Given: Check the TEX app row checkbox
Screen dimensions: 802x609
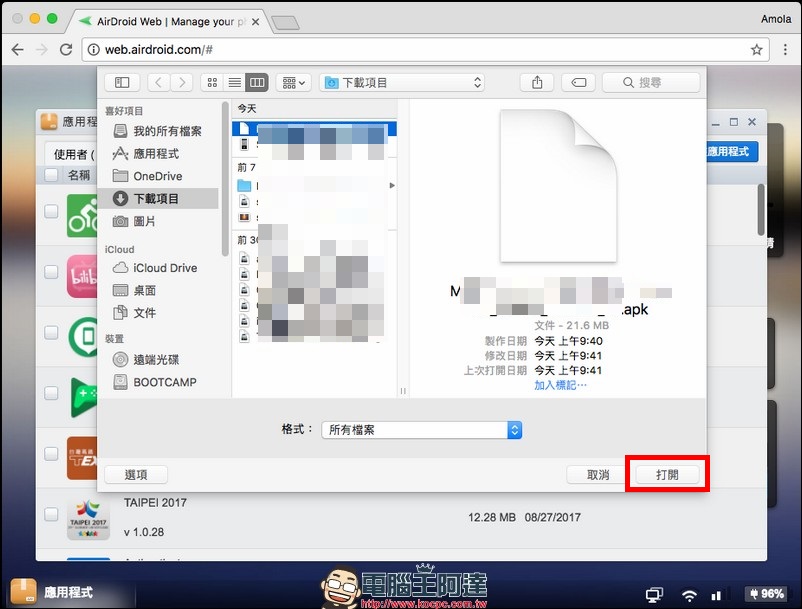Looking at the screenshot, I should [x=51, y=454].
